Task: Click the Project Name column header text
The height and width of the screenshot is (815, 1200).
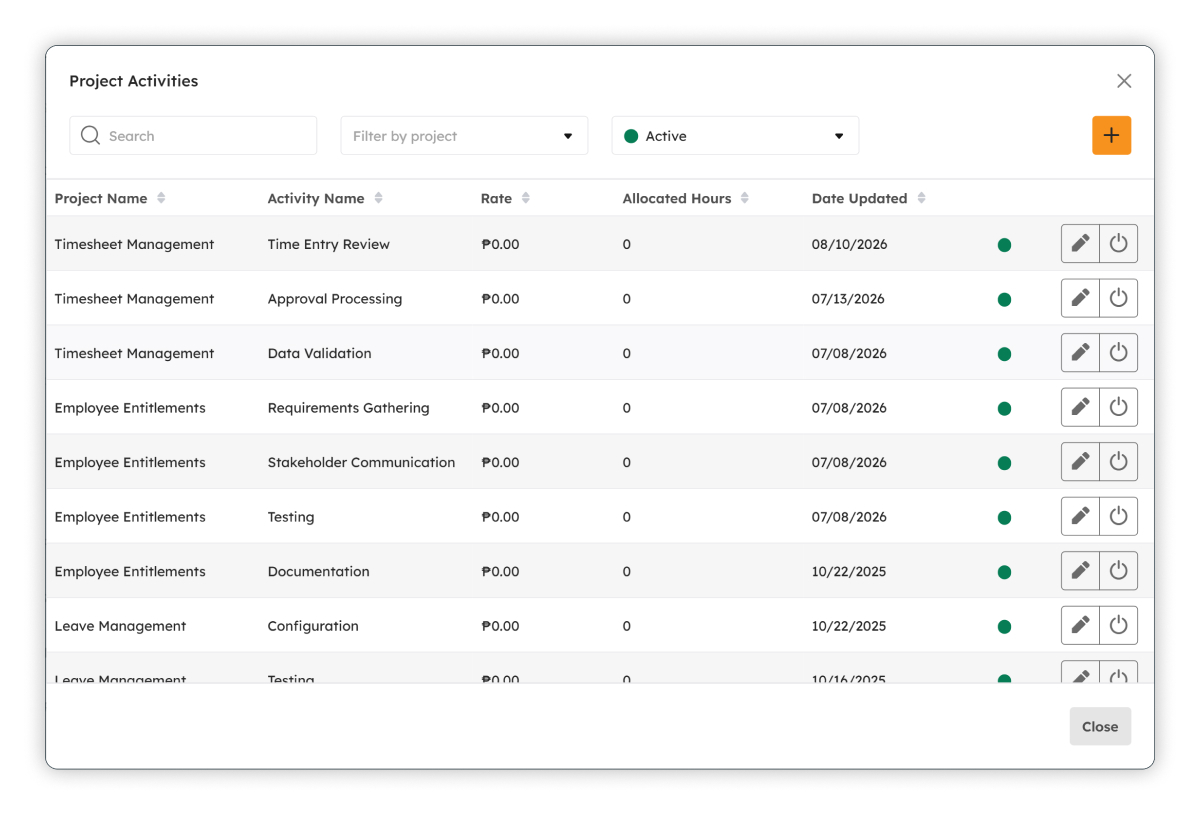Action: click(x=100, y=198)
